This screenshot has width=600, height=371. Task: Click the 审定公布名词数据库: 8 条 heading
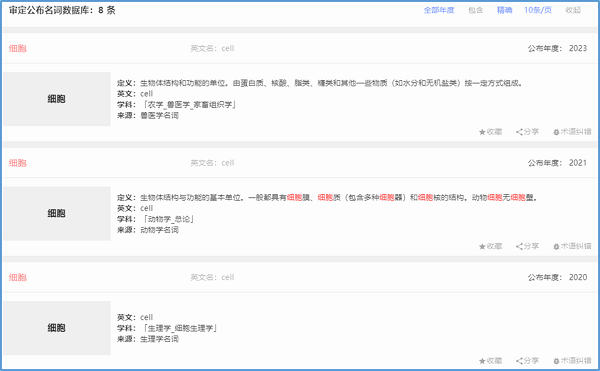(62, 10)
